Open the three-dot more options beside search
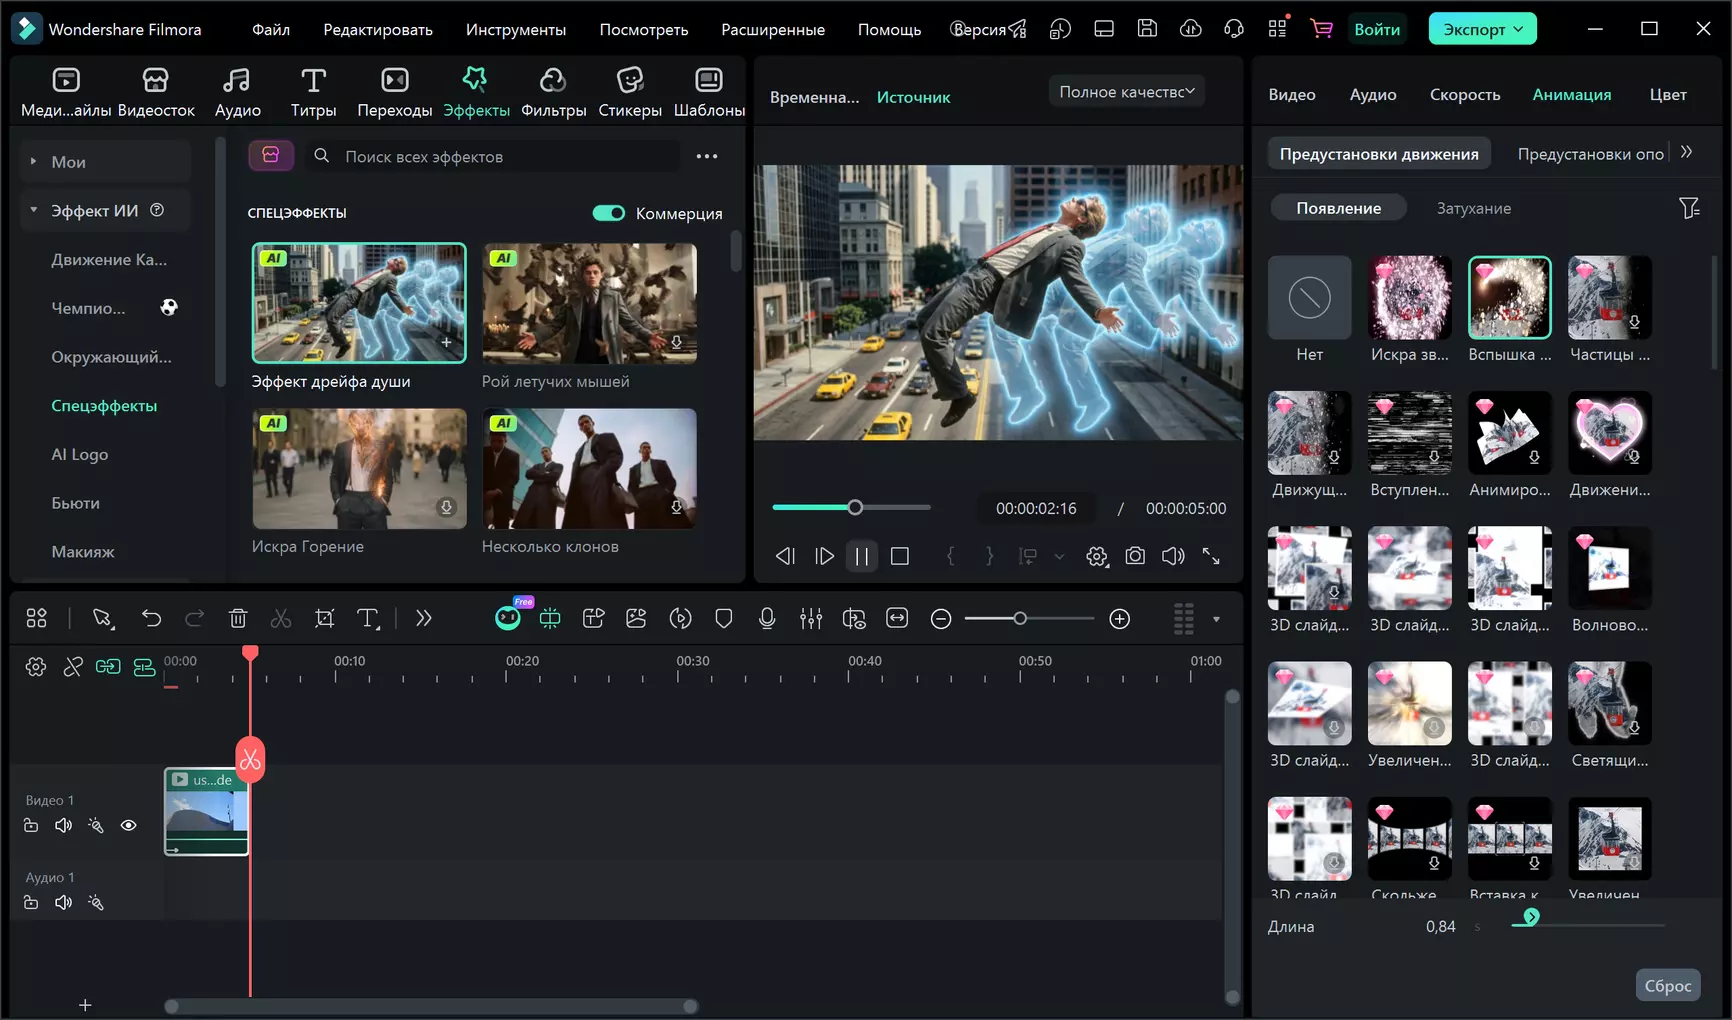Viewport: 1732px width, 1020px height. tap(707, 156)
